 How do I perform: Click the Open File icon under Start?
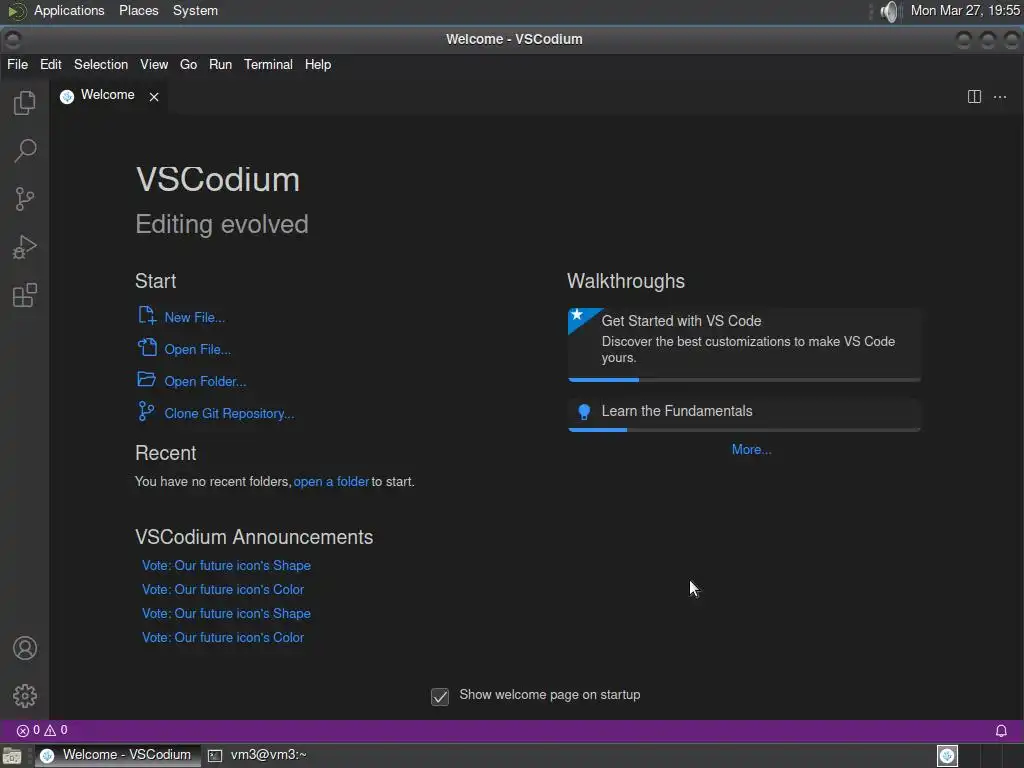pos(147,347)
